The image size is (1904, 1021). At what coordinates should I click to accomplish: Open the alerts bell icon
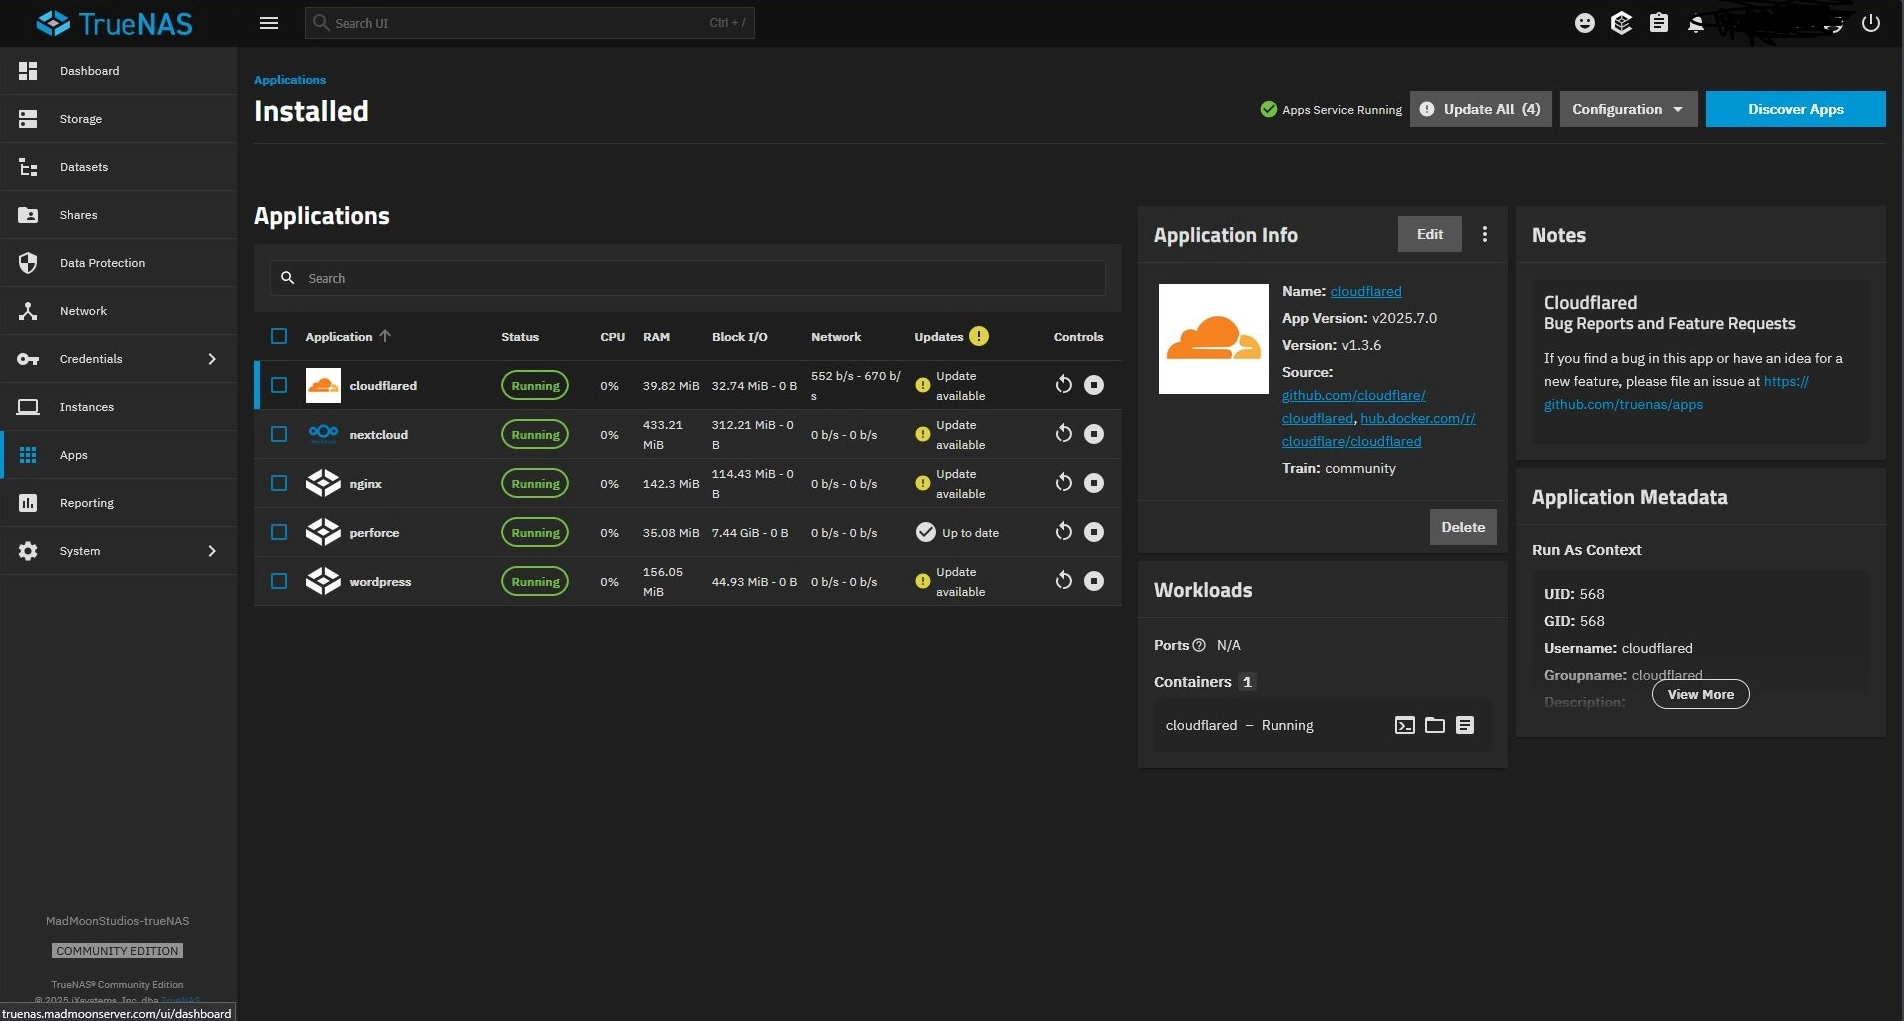tap(1695, 23)
